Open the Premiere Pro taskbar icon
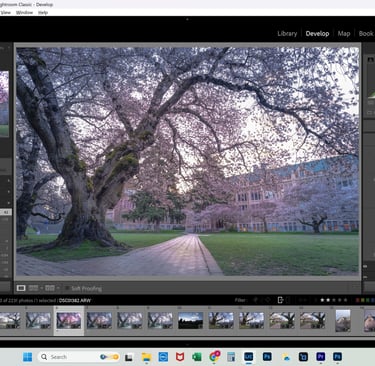375x366 pixels. pos(320,357)
